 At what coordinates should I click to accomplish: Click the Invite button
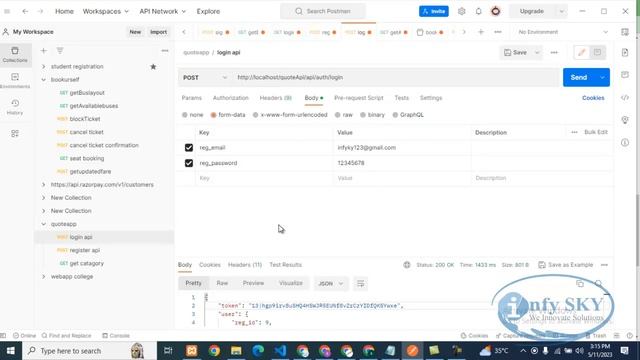point(433,11)
